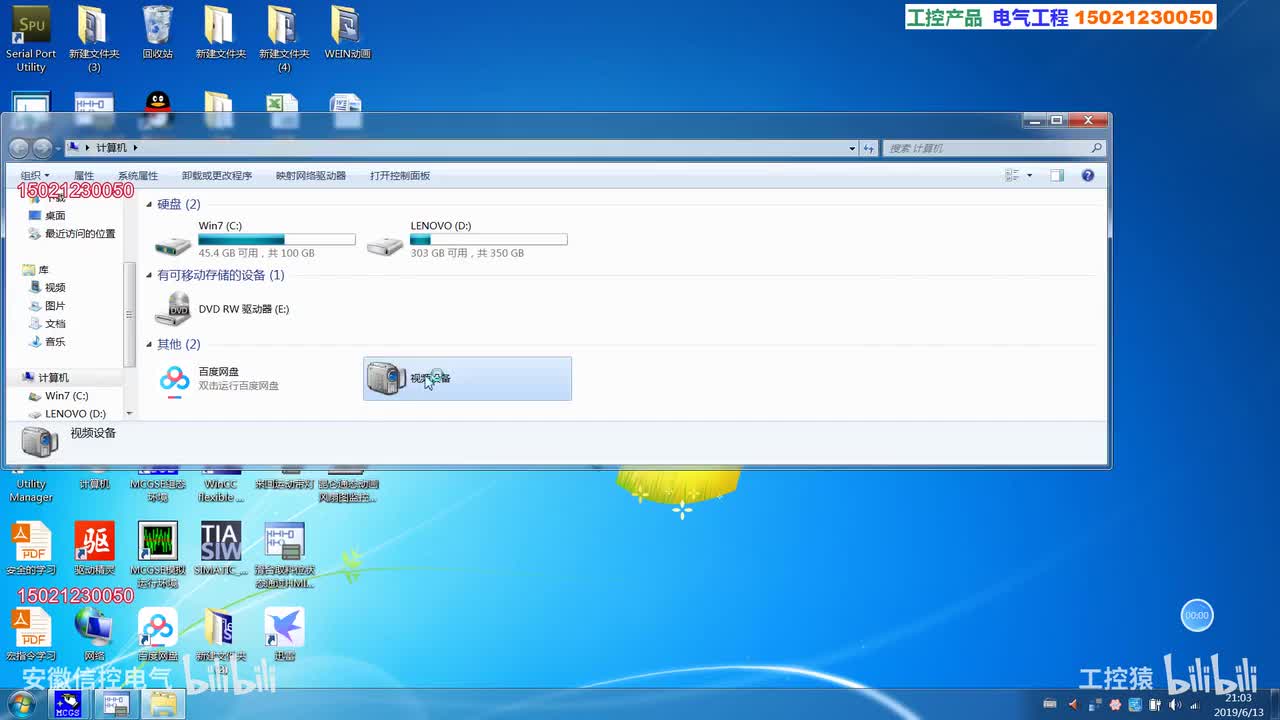The width and height of the screenshot is (1280, 720).
Task: Select 桌面 in the navigation pane
Action: pos(47,216)
